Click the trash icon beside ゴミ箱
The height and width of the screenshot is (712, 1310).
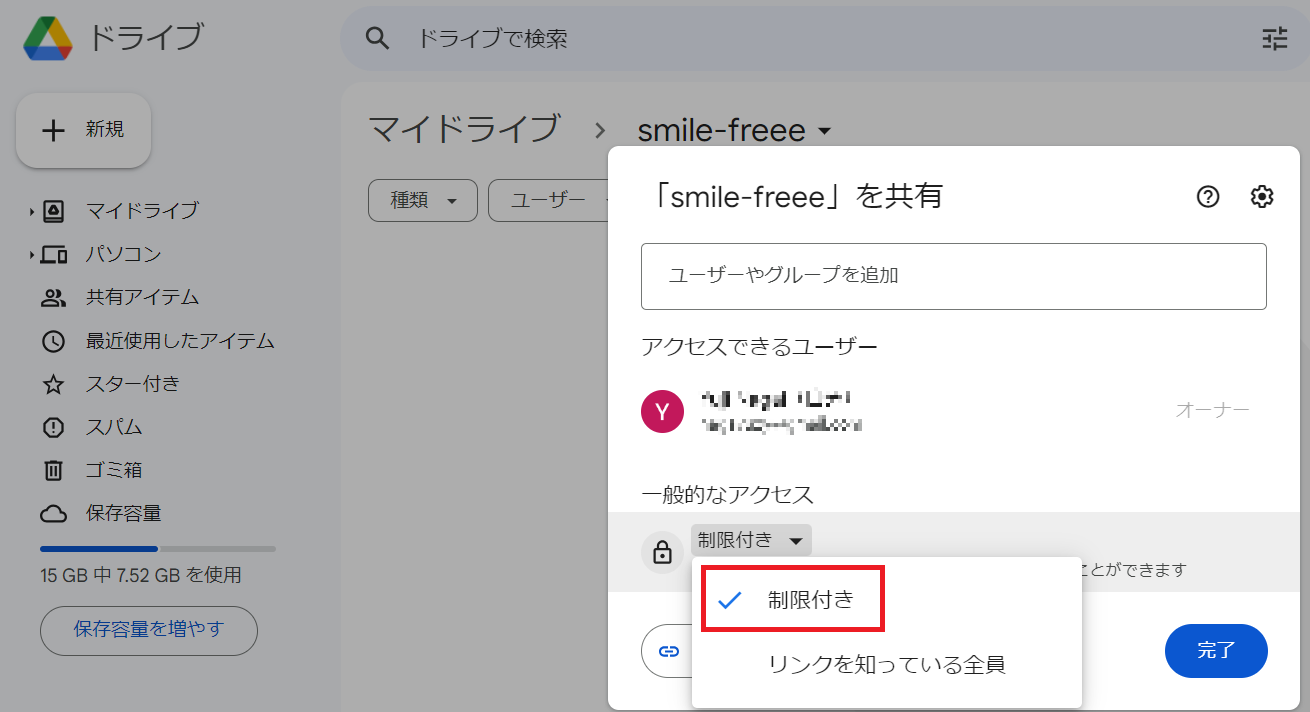coord(53,470)
